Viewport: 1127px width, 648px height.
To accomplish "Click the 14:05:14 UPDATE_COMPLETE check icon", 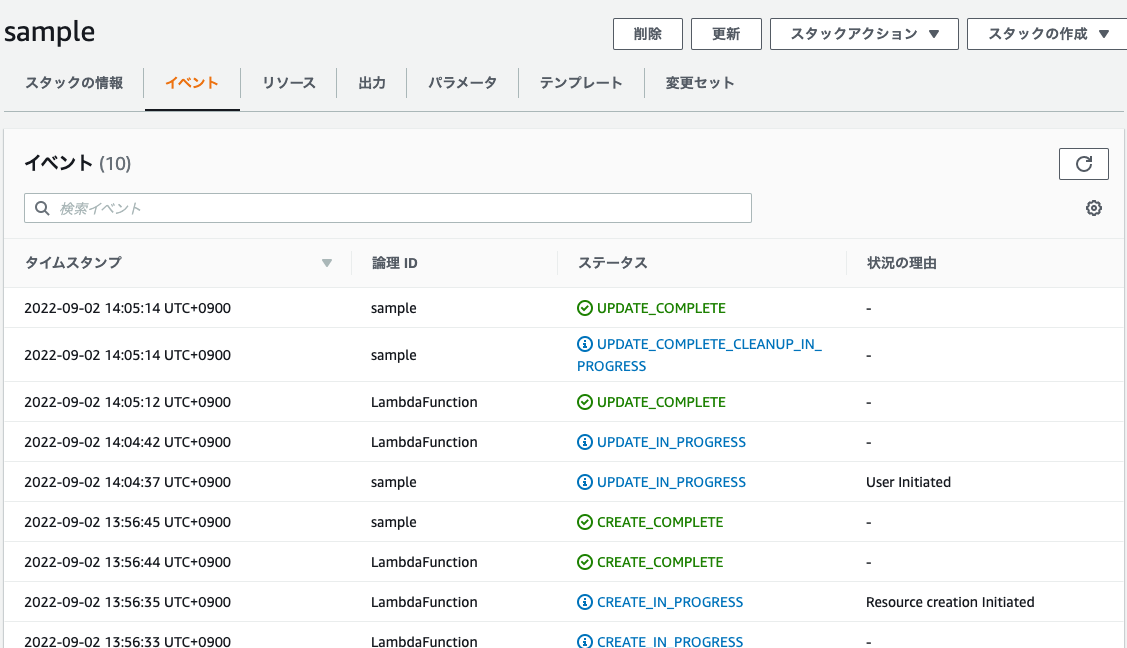I will 584,308.
